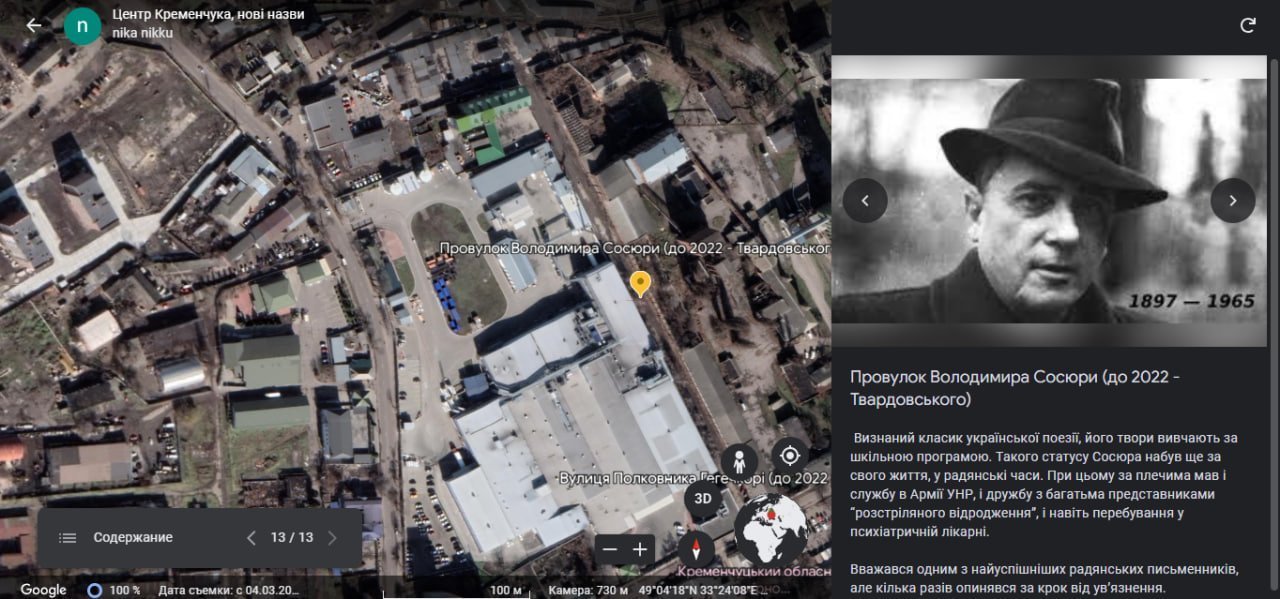Image resolution: width=1280 pixels, height=599 pixels.
Task: Click next arrow in 13 / 13 navigator
Action: pos(332,538)
